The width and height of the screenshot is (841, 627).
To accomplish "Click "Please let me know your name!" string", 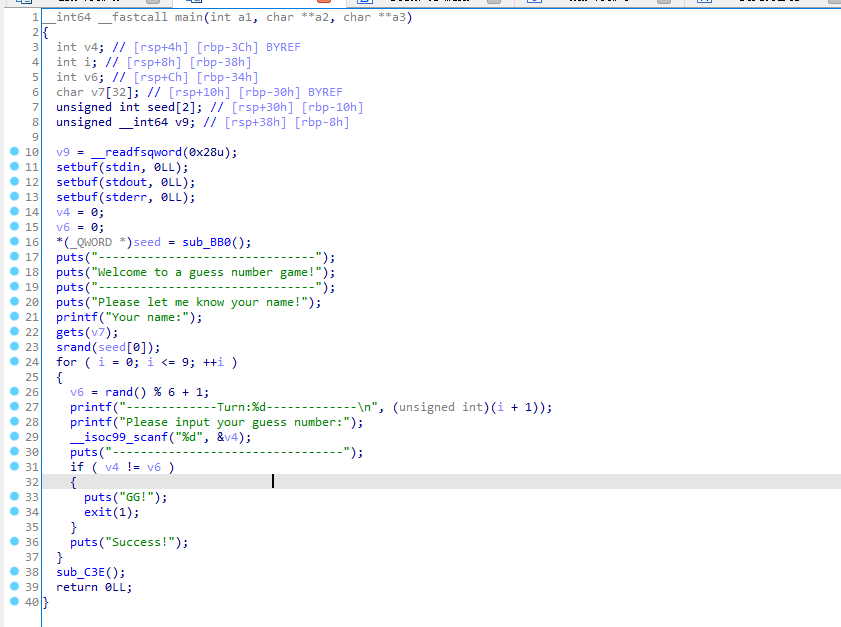I will tap(200, 303).
